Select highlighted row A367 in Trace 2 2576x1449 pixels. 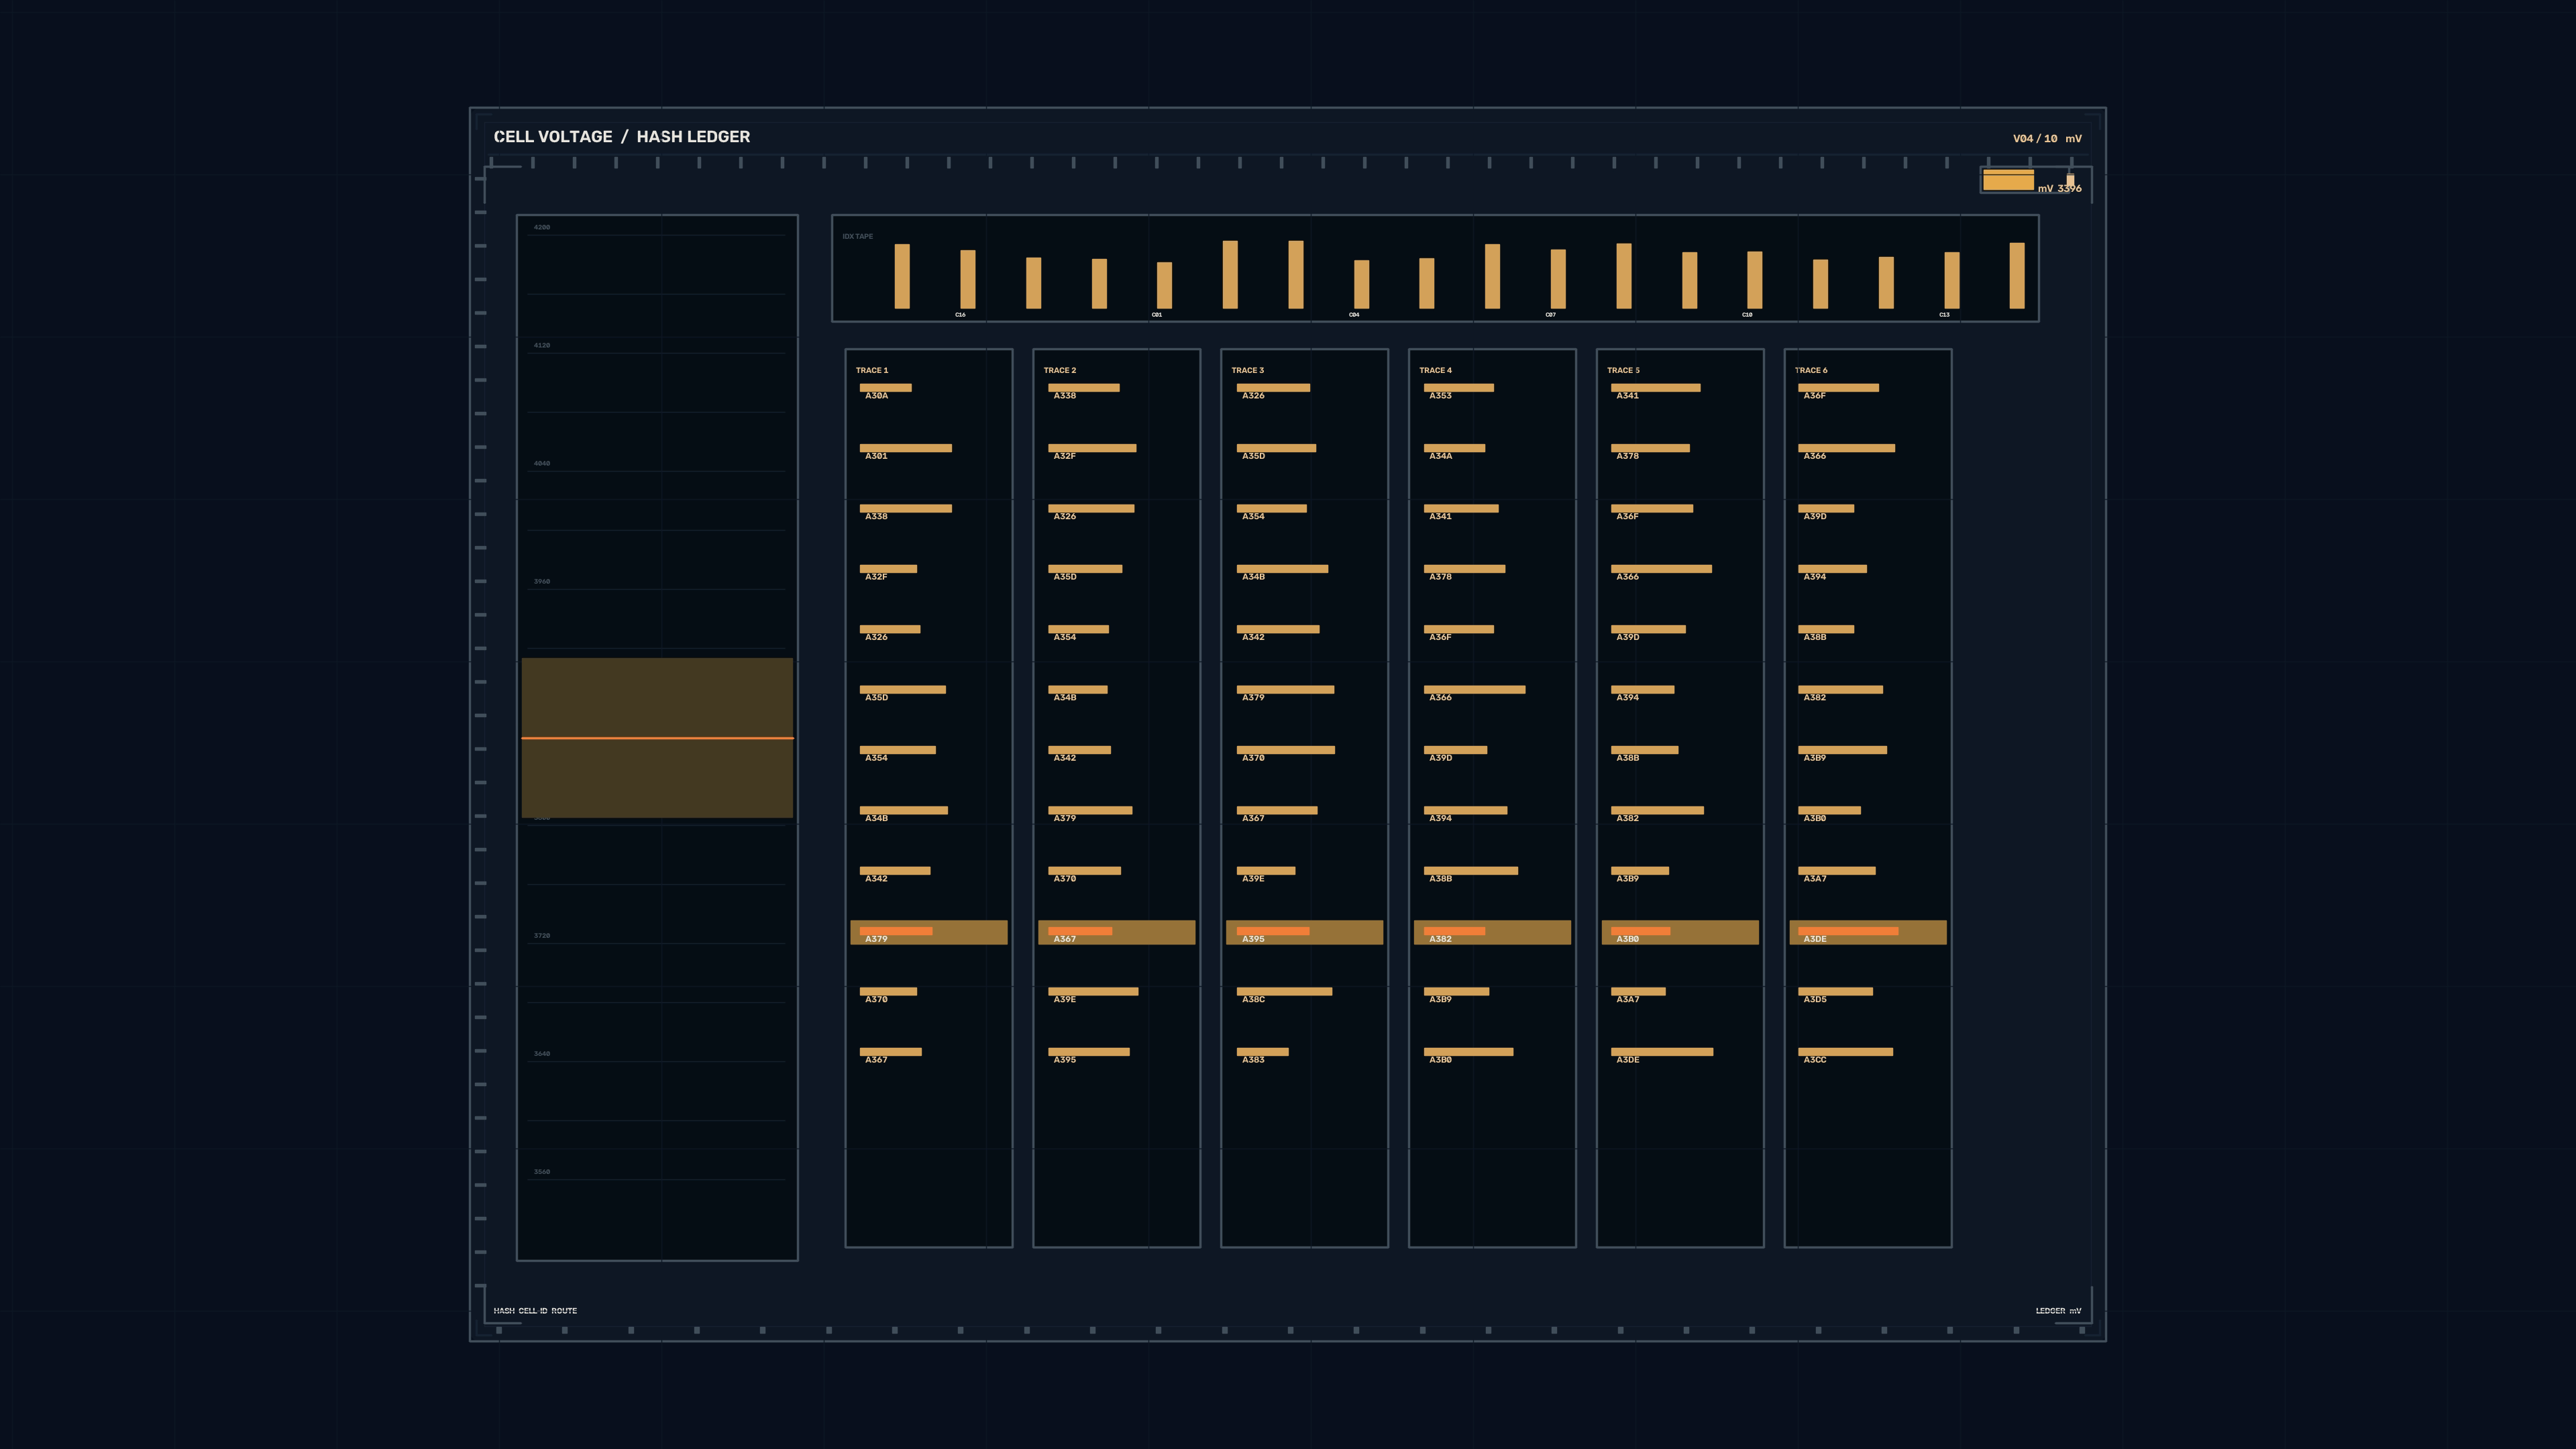point(1117,932)
